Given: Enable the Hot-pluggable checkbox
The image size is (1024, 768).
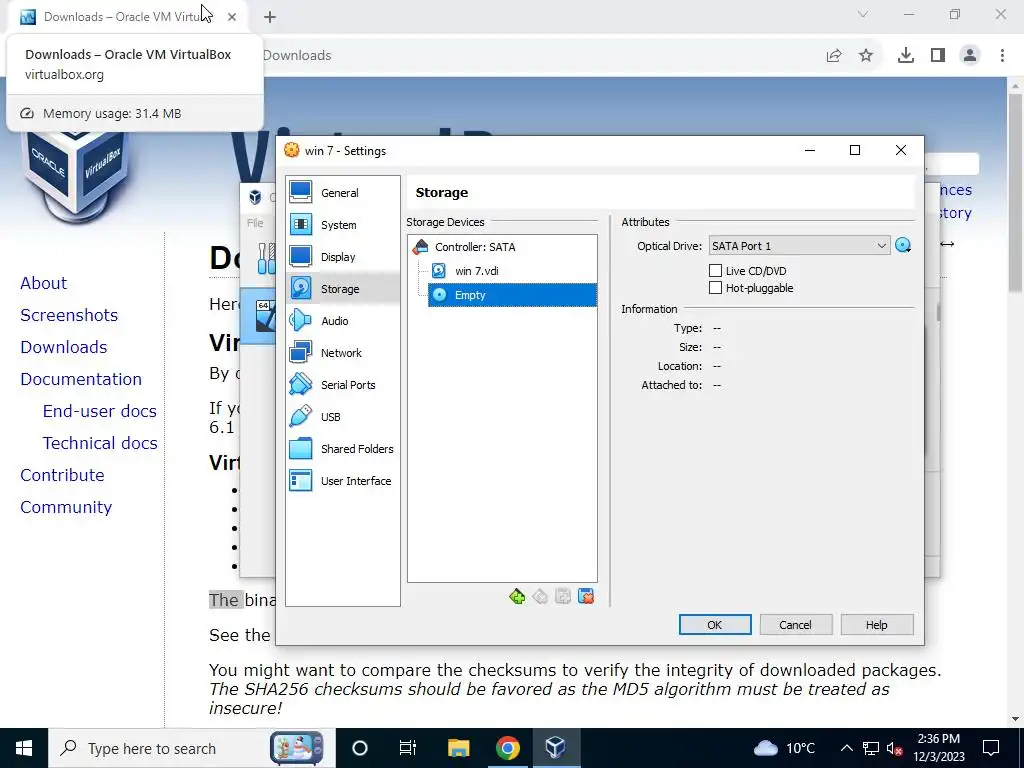Looking at the screenshot, I should click(x=715, y=287).
